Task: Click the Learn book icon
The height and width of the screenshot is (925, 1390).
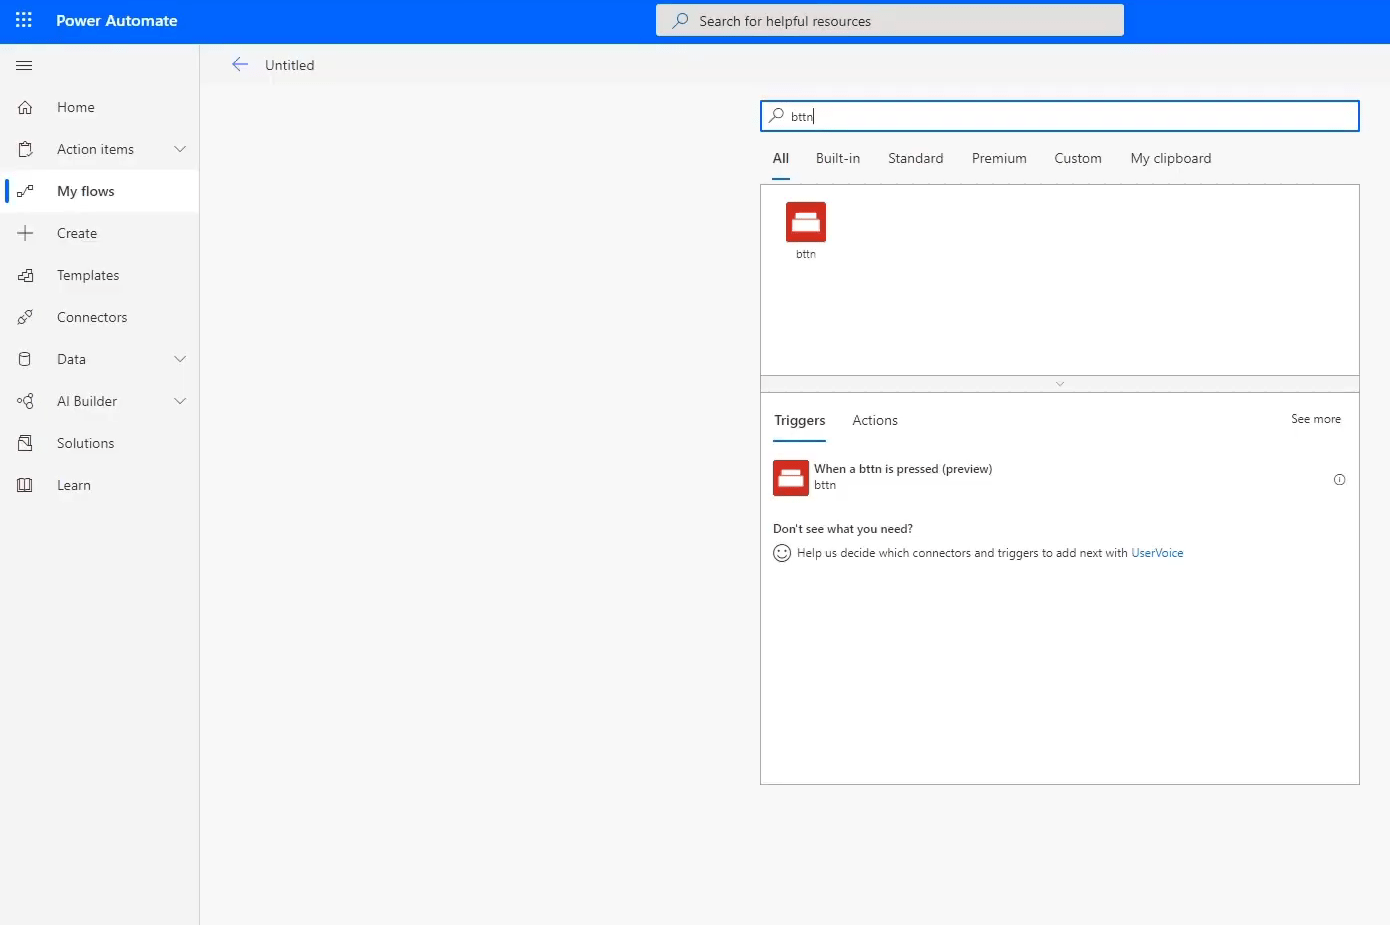Action: tap(25, 485)
